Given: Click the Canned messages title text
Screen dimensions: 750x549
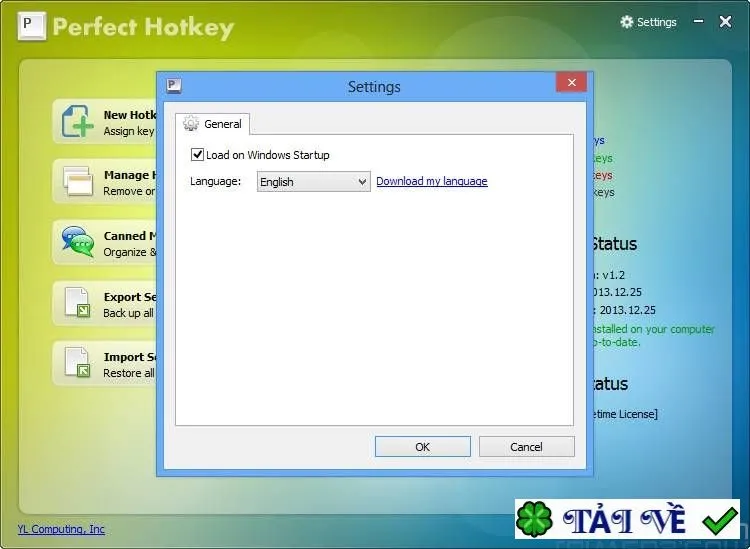Looking at the screenshot, I should pos(130,236).
